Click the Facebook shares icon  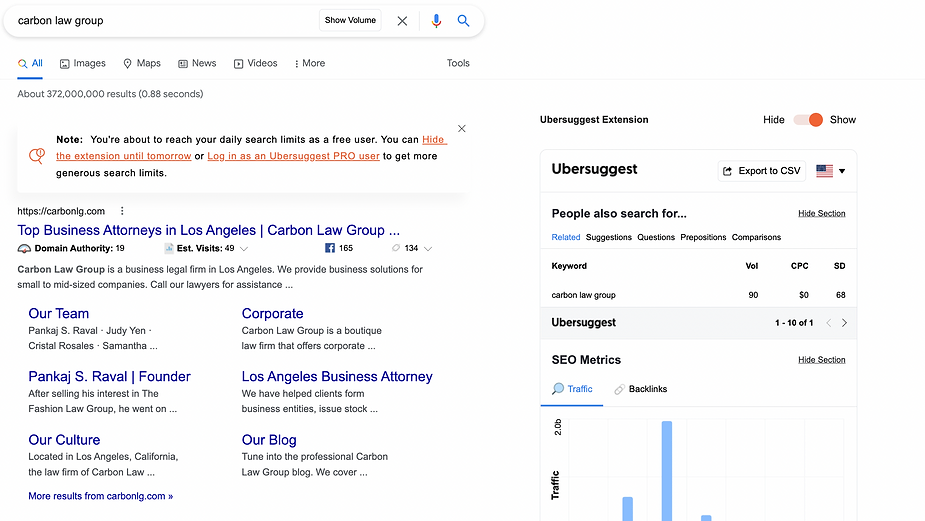(330, 248)
